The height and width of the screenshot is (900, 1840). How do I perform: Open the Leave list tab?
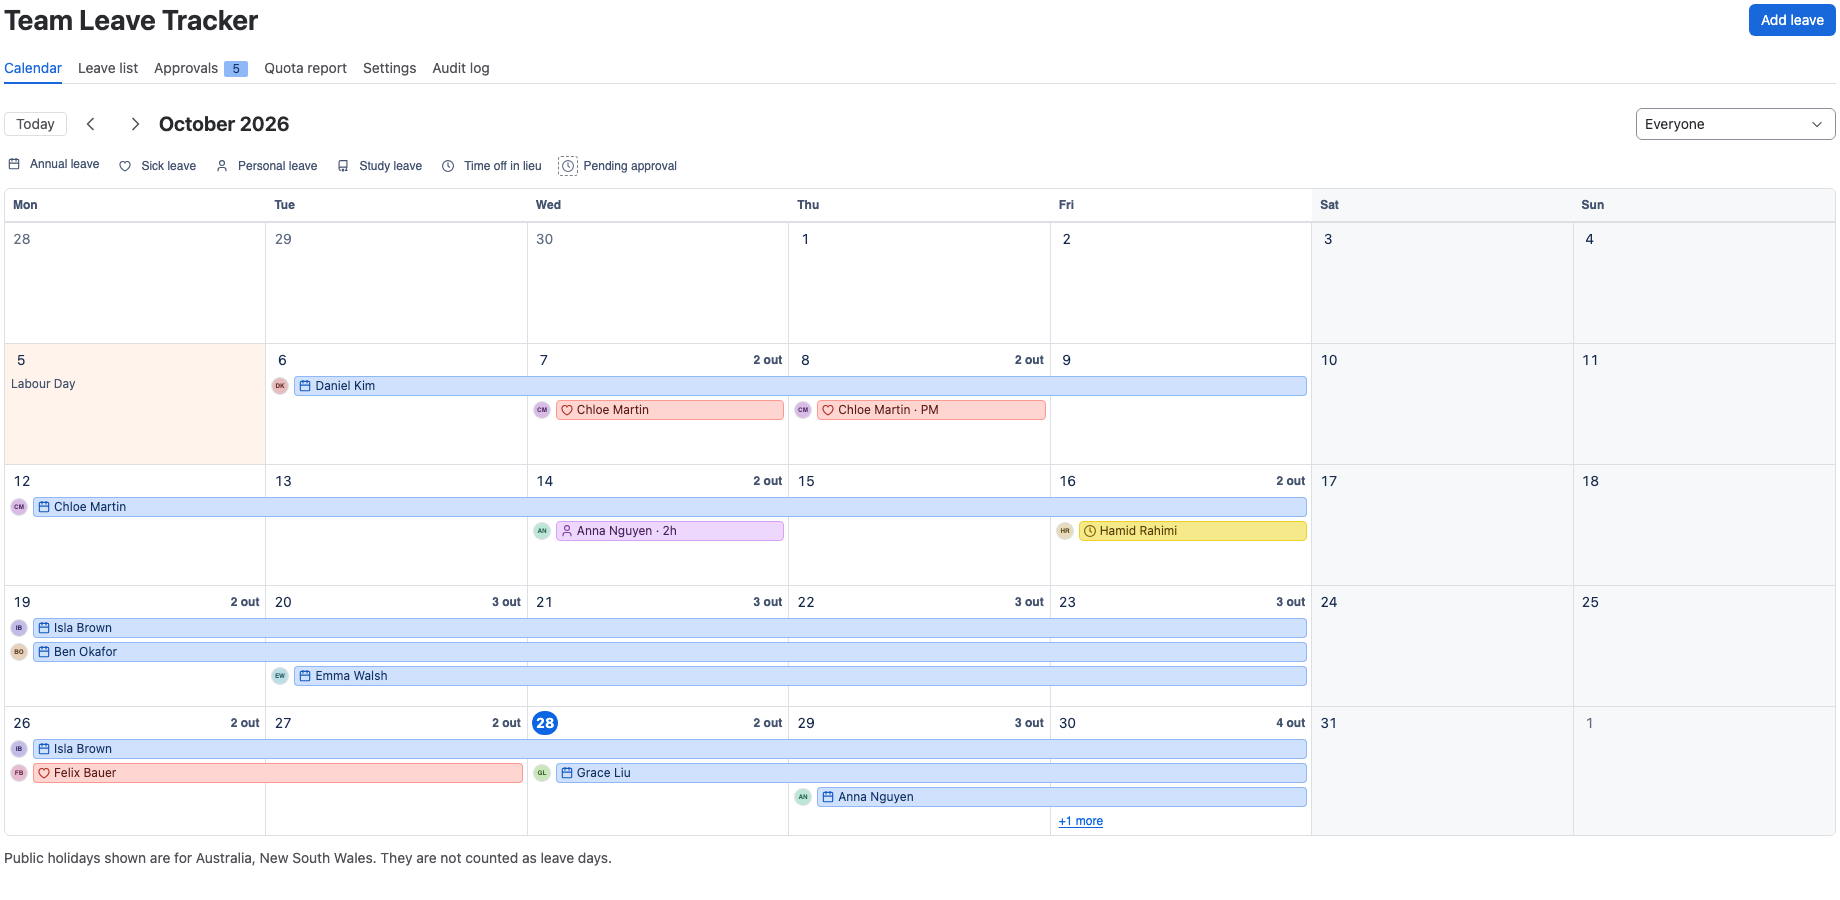pos(108,68)
